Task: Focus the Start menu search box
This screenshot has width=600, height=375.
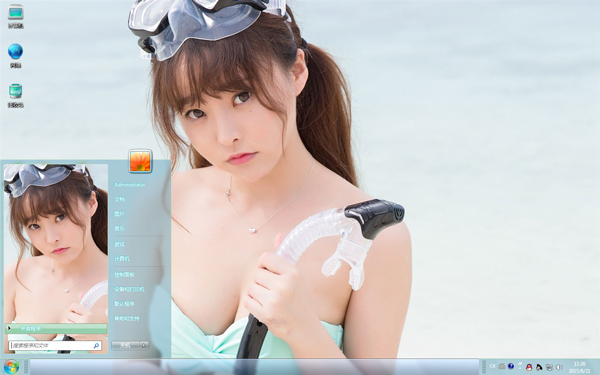Action: [x=55, y=346]
